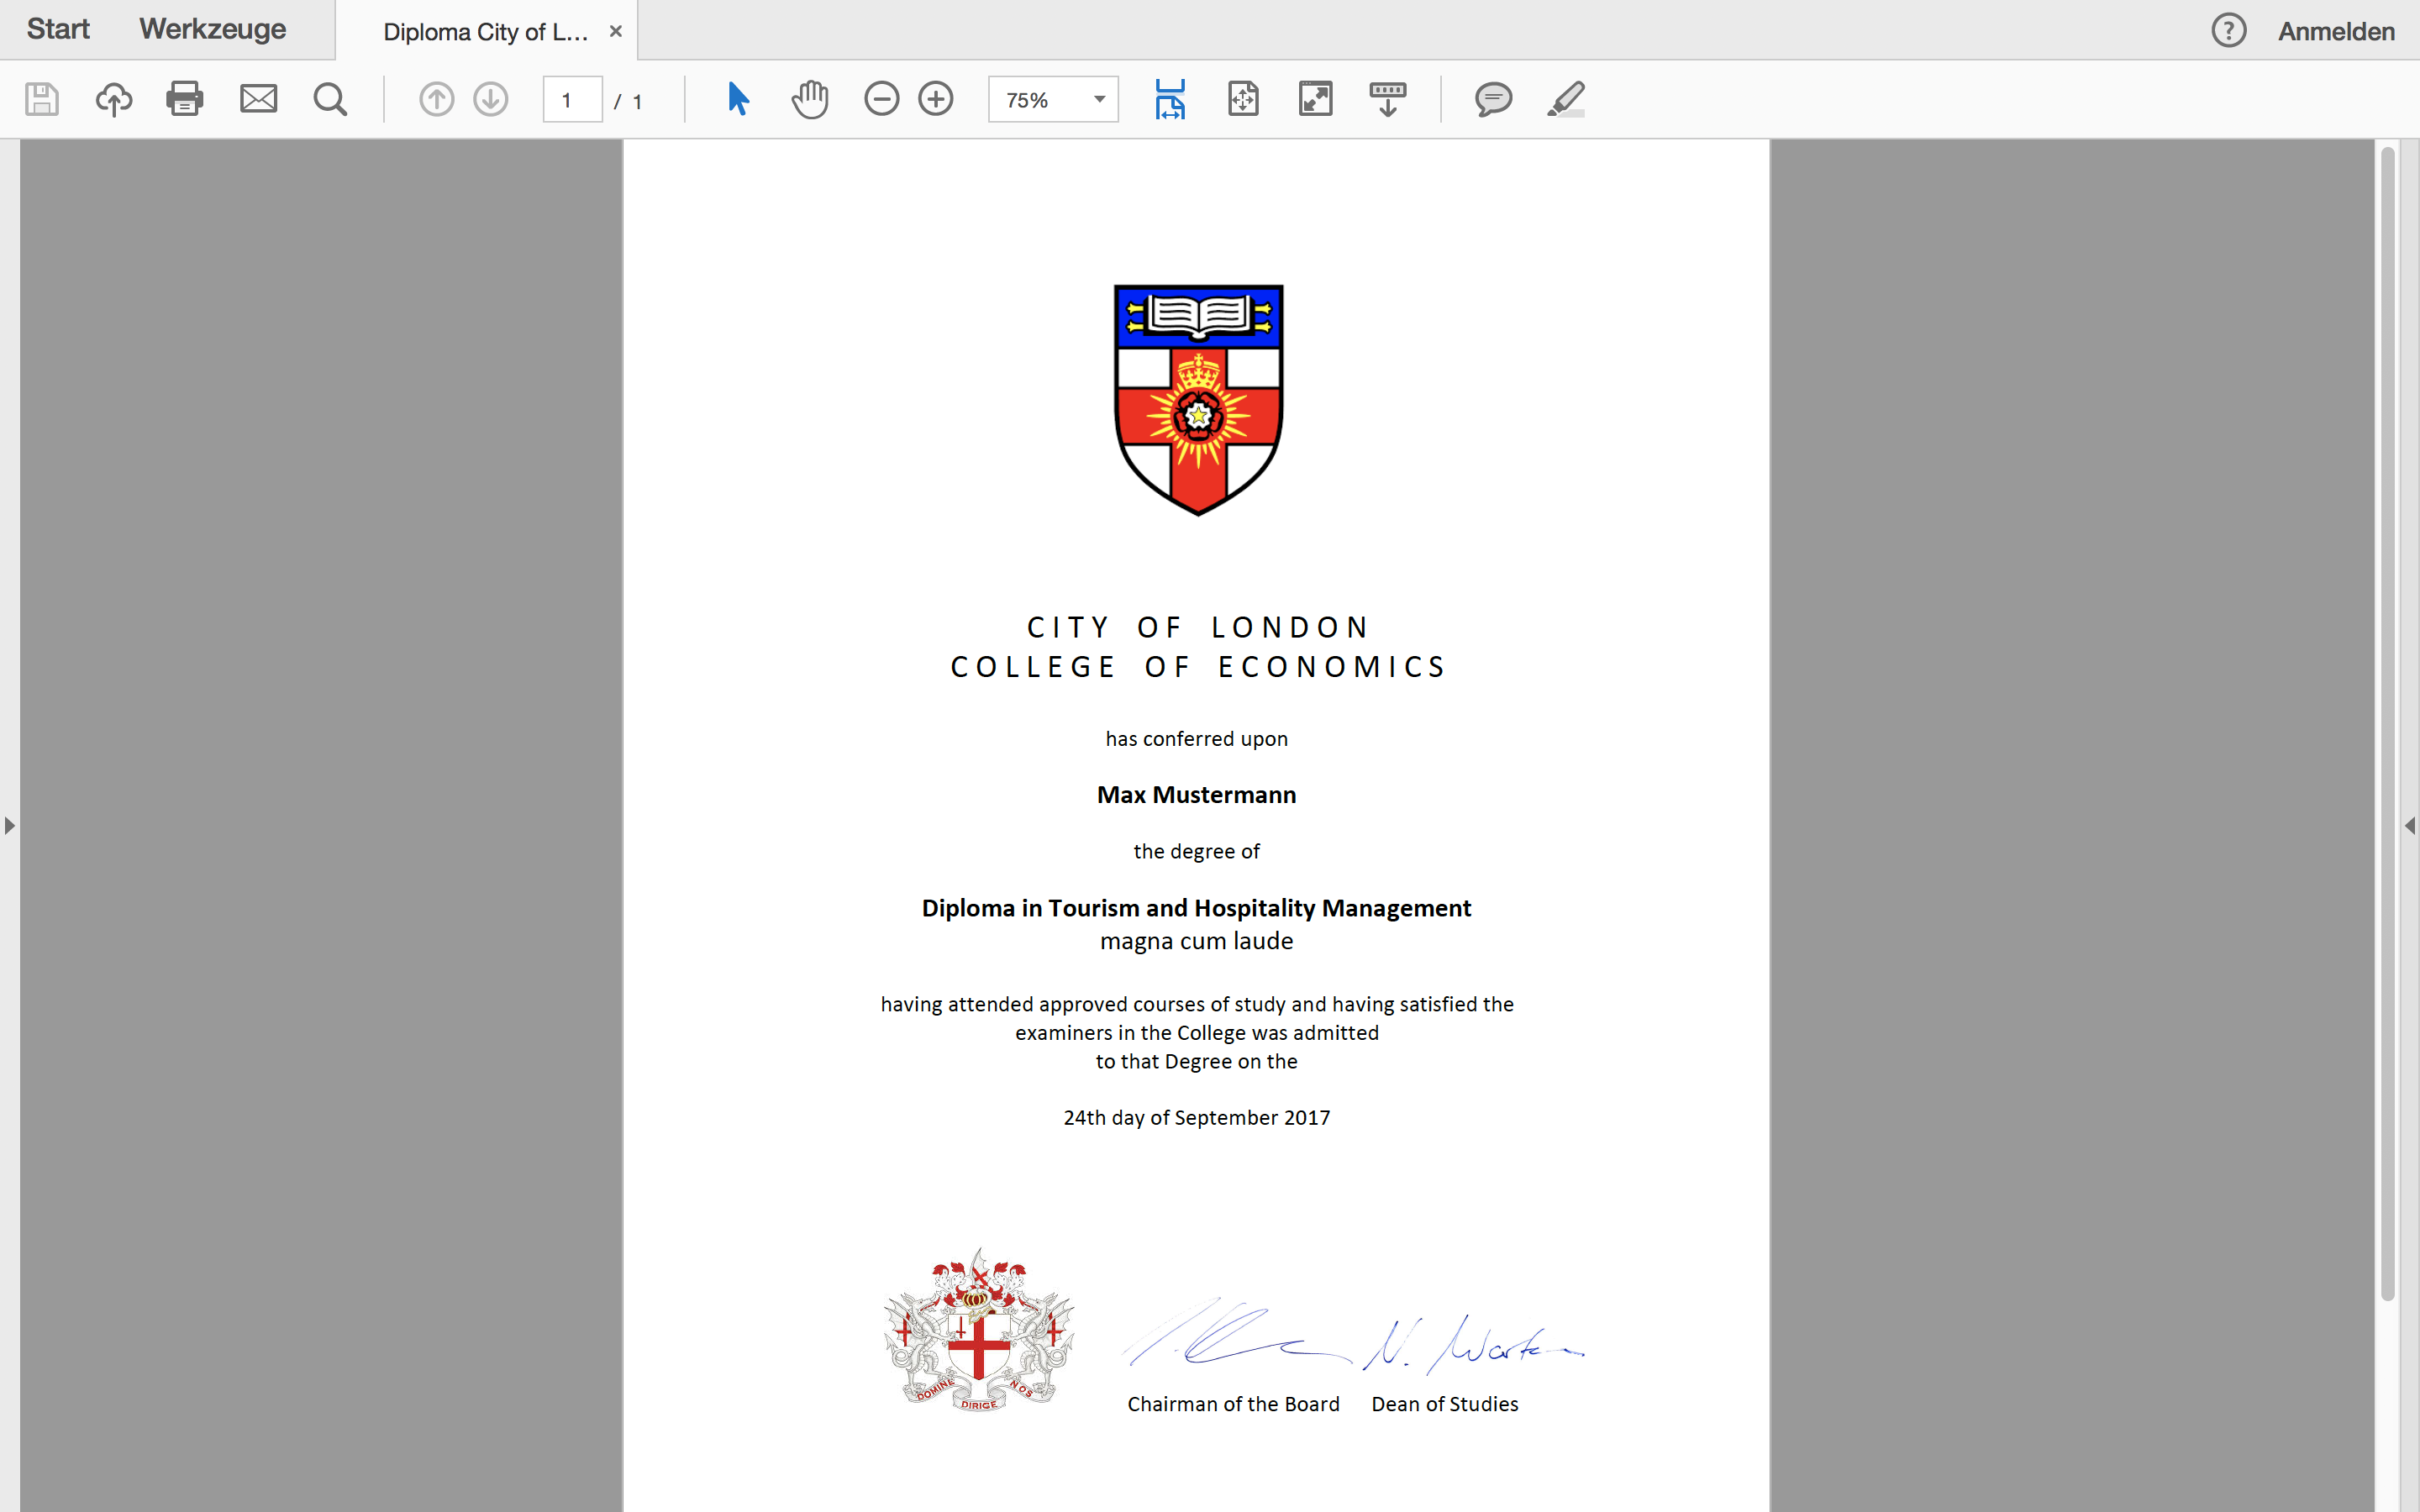Select the Diploma City of L... document tab
Image resolution: width=2420 pixels, height=1512 pixels.
pos(486,31)
